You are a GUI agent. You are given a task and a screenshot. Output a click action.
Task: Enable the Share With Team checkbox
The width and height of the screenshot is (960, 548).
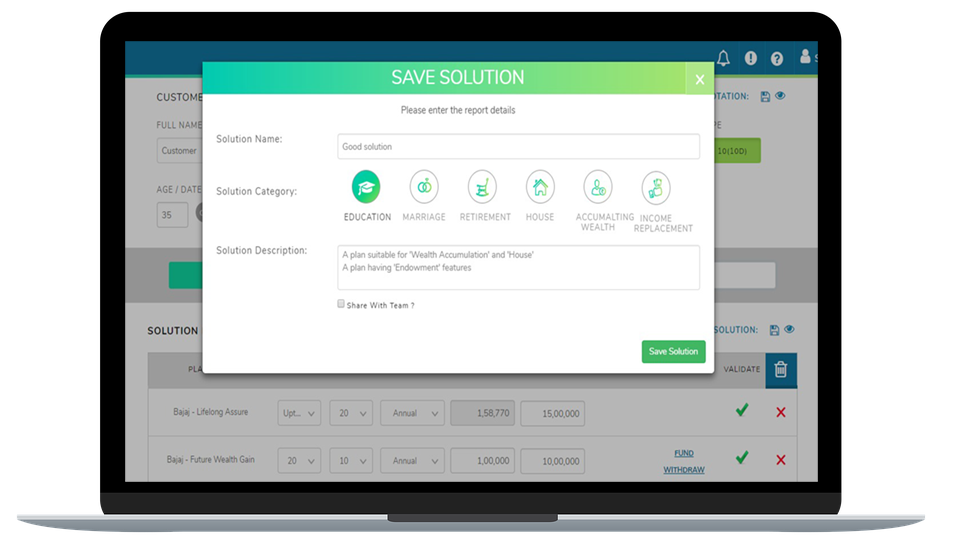coord(341,304)
